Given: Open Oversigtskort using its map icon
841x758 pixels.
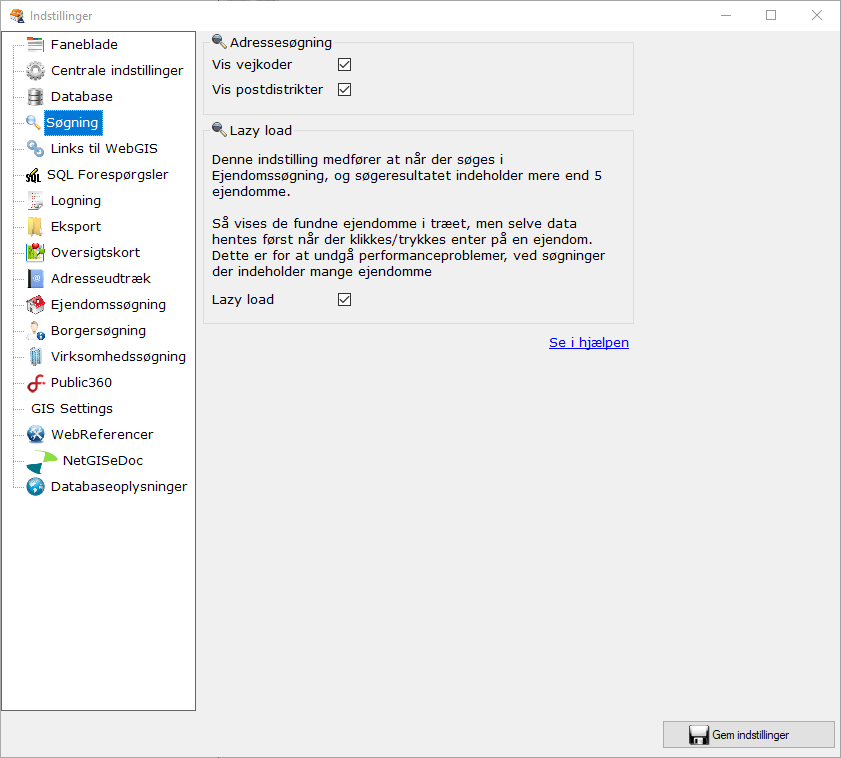Looking at the screenshot, I should (x=33, y=252).
